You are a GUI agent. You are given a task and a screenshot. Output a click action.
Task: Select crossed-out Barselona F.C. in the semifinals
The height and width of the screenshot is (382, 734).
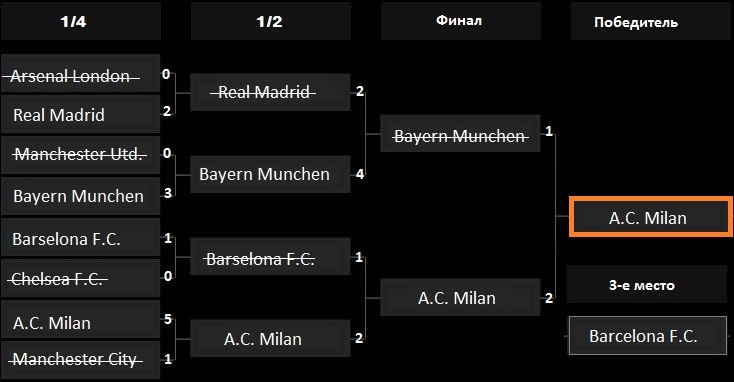coord(271,257)
